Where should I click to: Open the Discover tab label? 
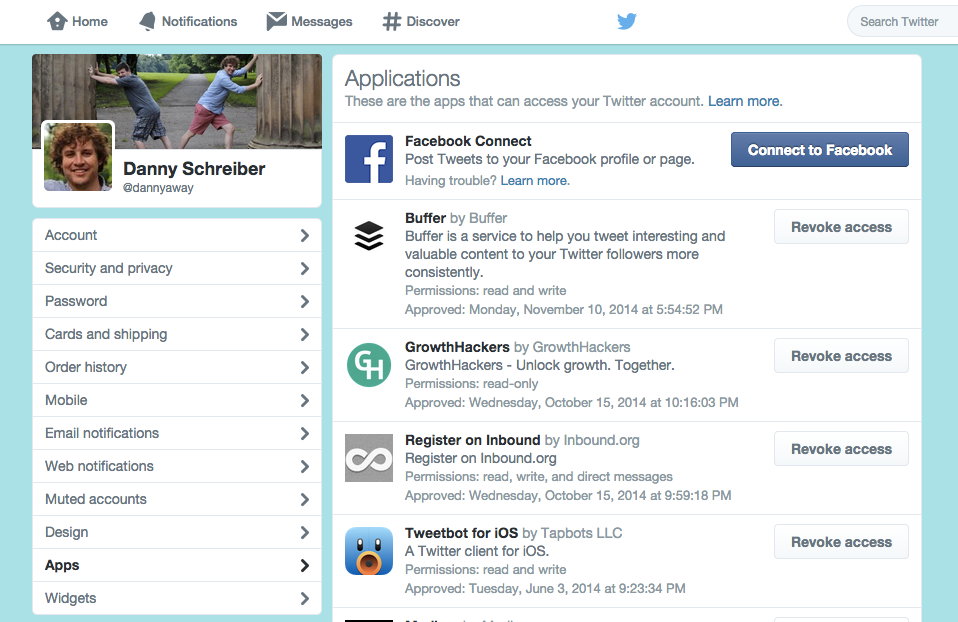coord(433,21)
